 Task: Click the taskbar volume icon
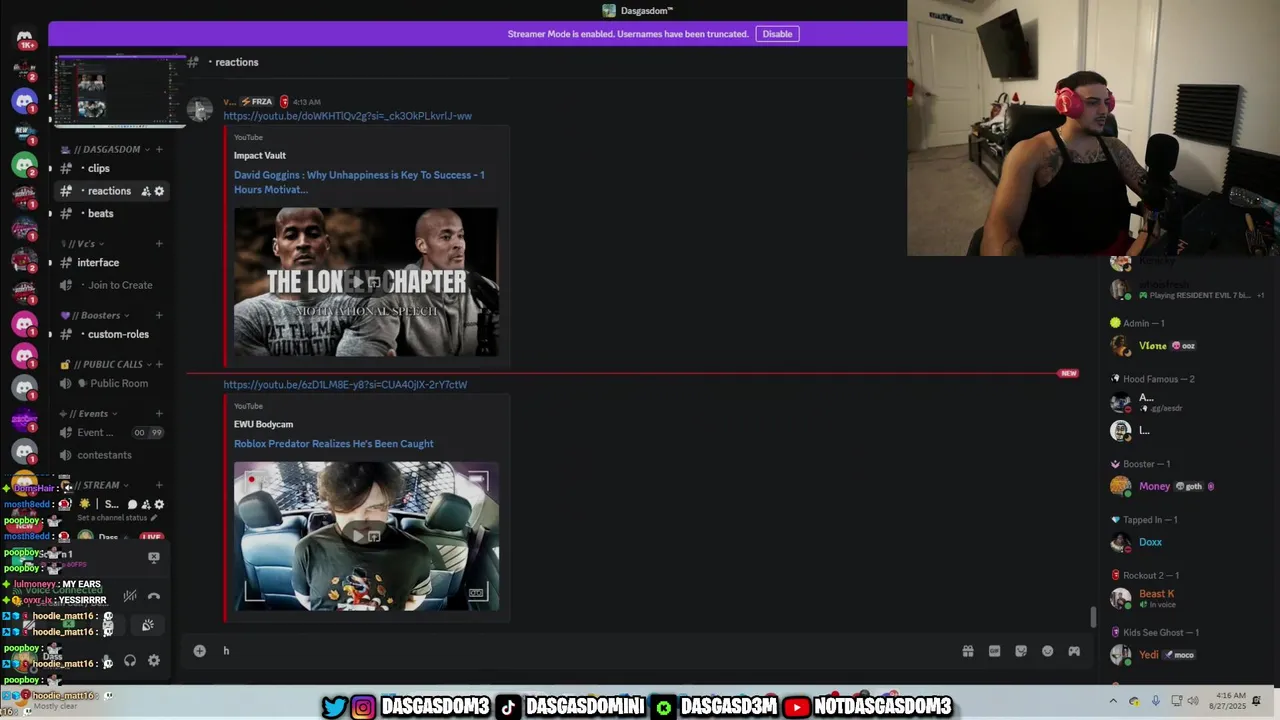coord(1192,701)
